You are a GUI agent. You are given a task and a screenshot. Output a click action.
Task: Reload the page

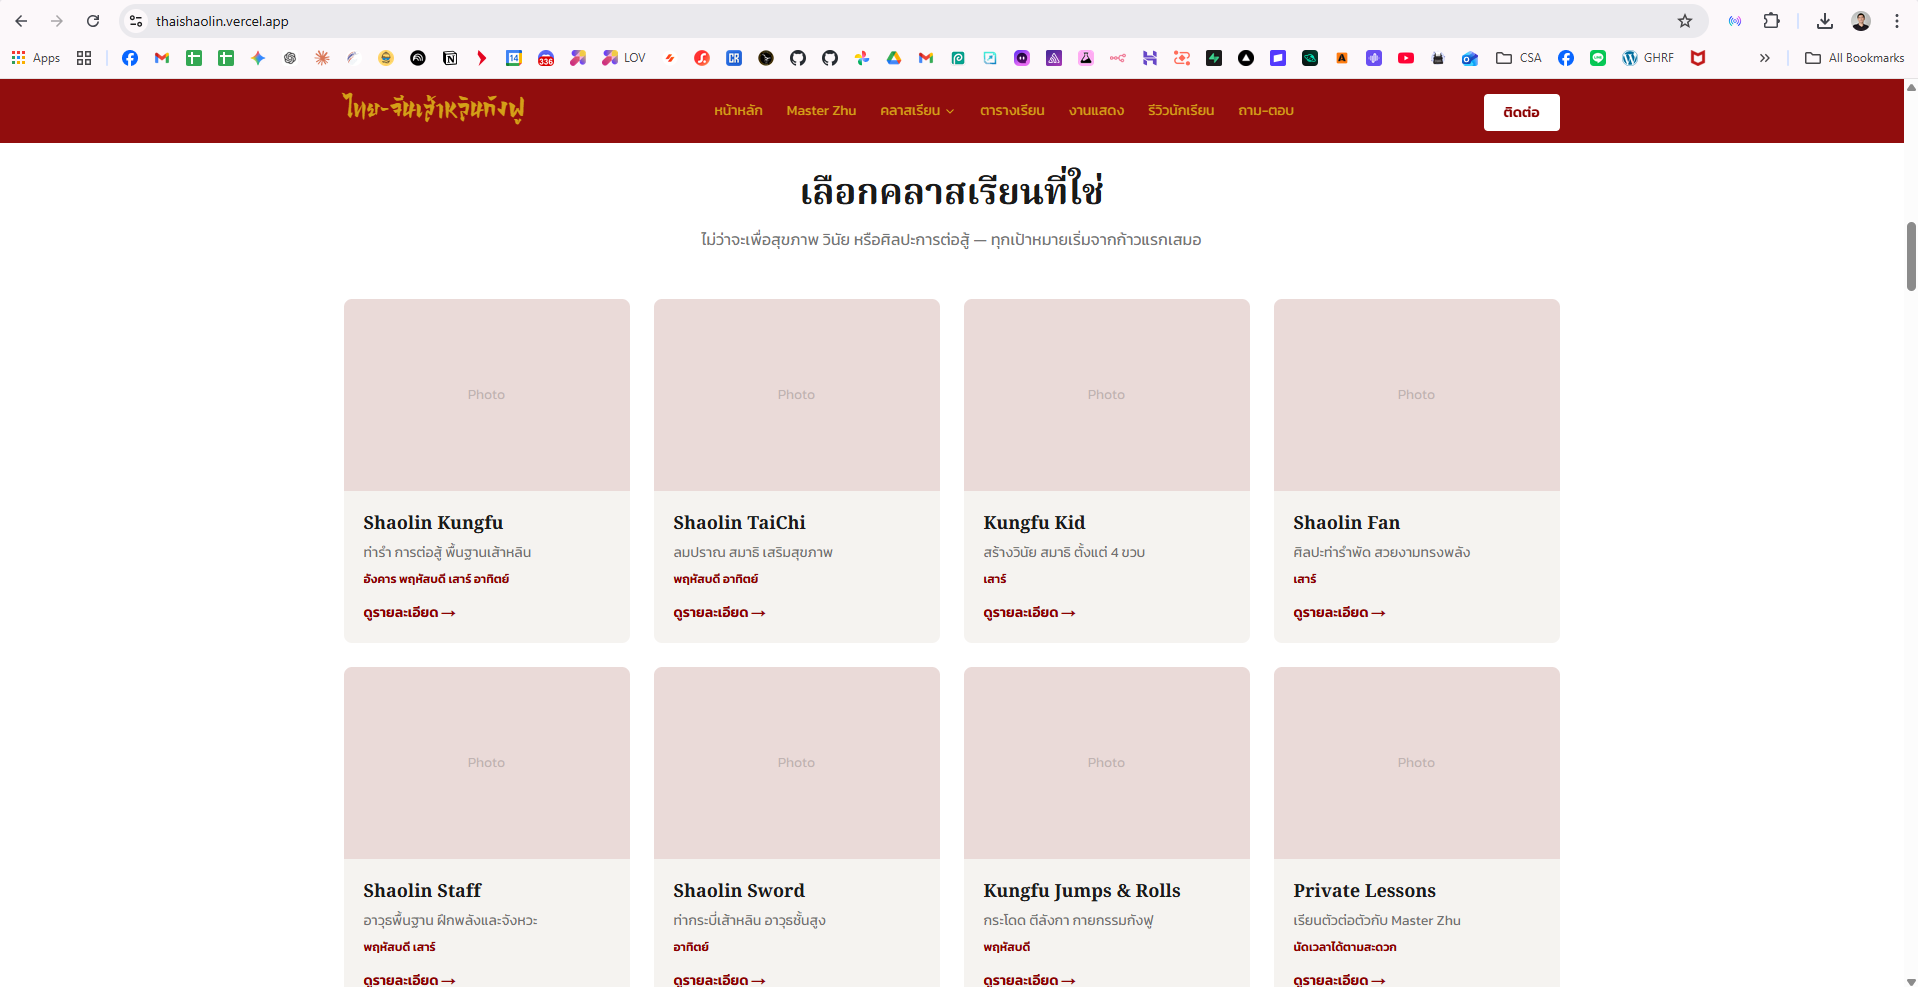click(93, 21)
